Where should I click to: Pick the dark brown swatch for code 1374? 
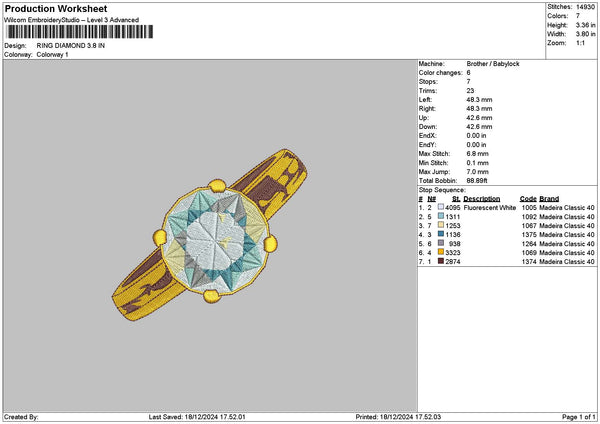pyautogui.click(x=440, y=261)
